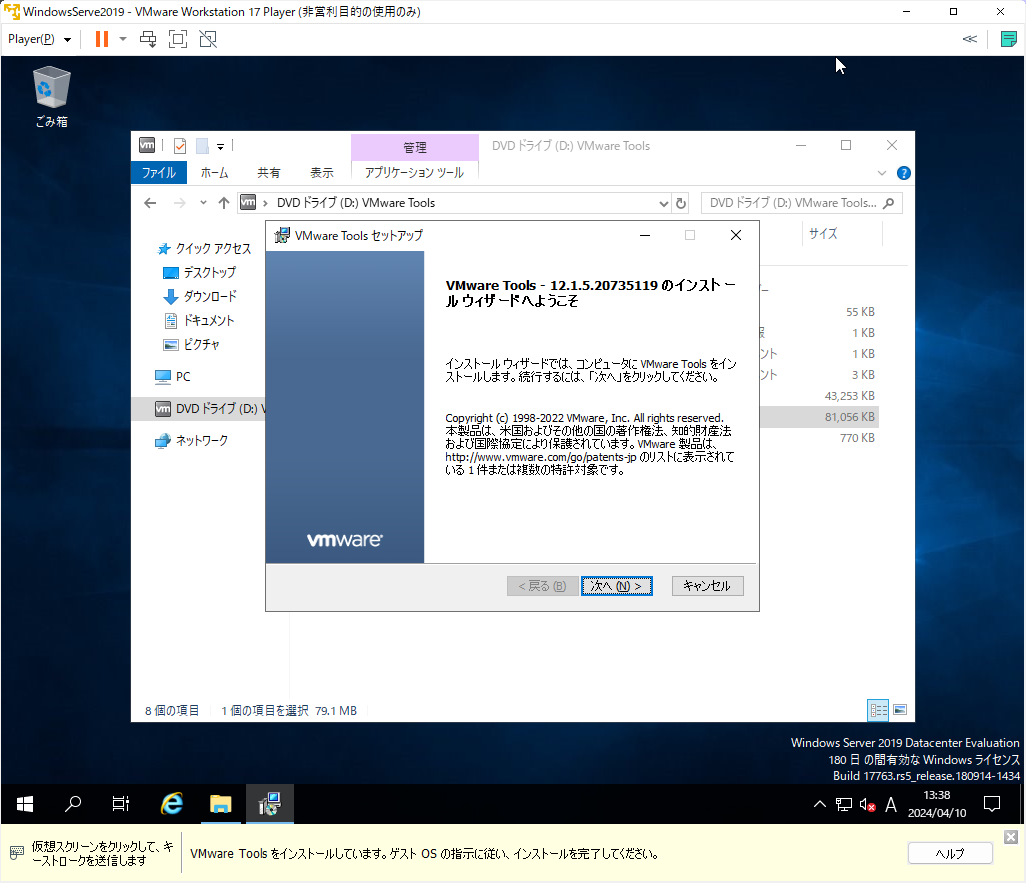
Task: Click the Explorer properties checkmark quick access icon
Action: [x=180, y=146]
